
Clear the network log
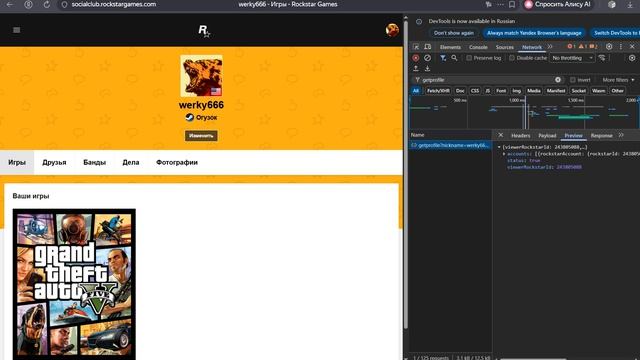(427, 58)
